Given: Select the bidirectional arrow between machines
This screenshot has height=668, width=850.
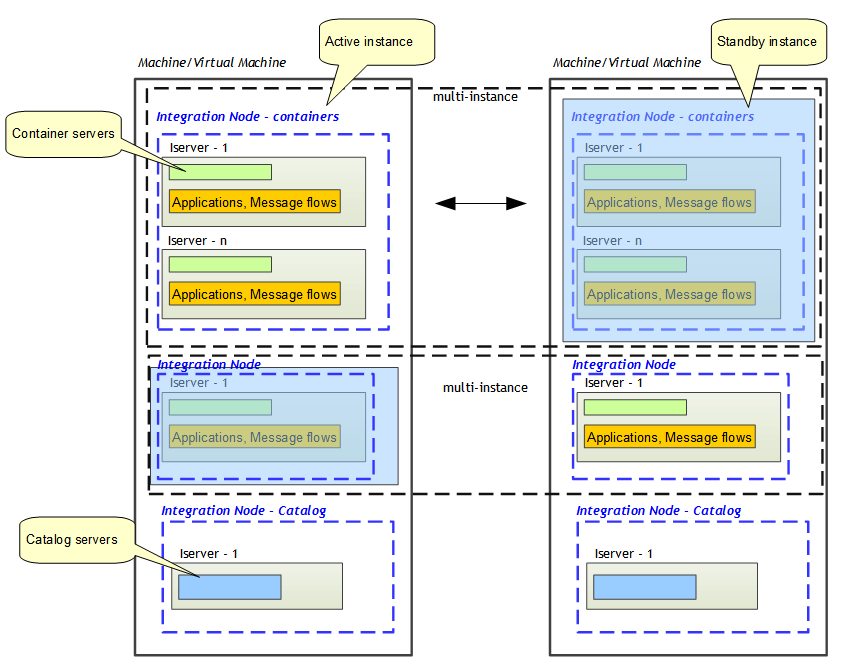Looking at the screenshot, I should (480, 202).
